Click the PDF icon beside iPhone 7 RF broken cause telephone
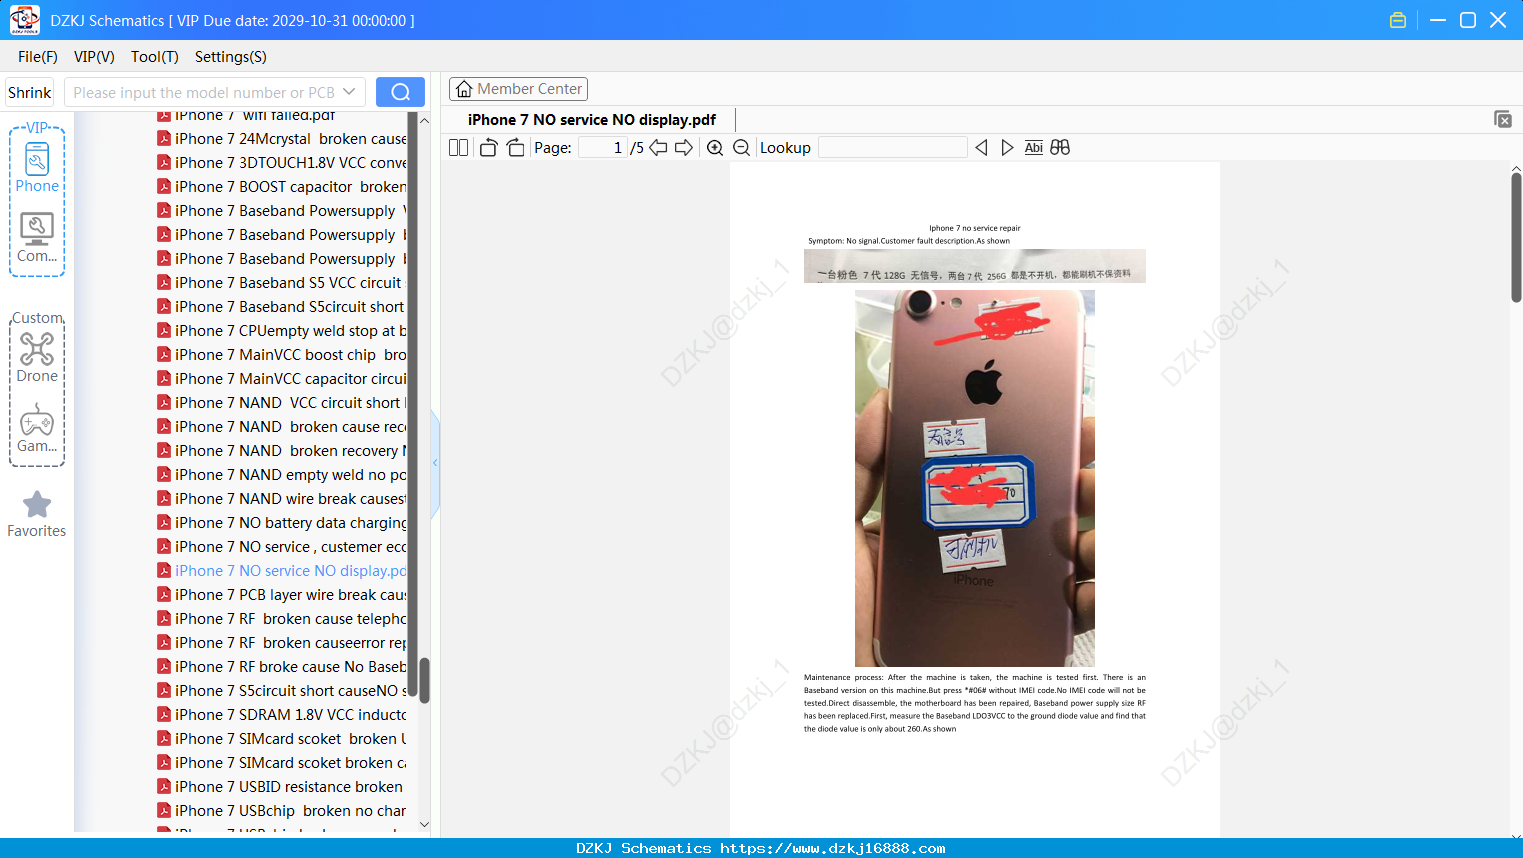This screenshot has height=858, width=1523. (164, 619)
